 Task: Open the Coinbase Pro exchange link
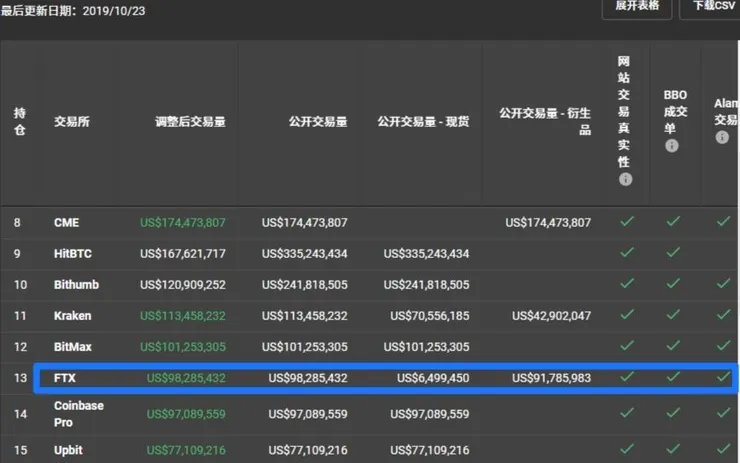point(79,414)
